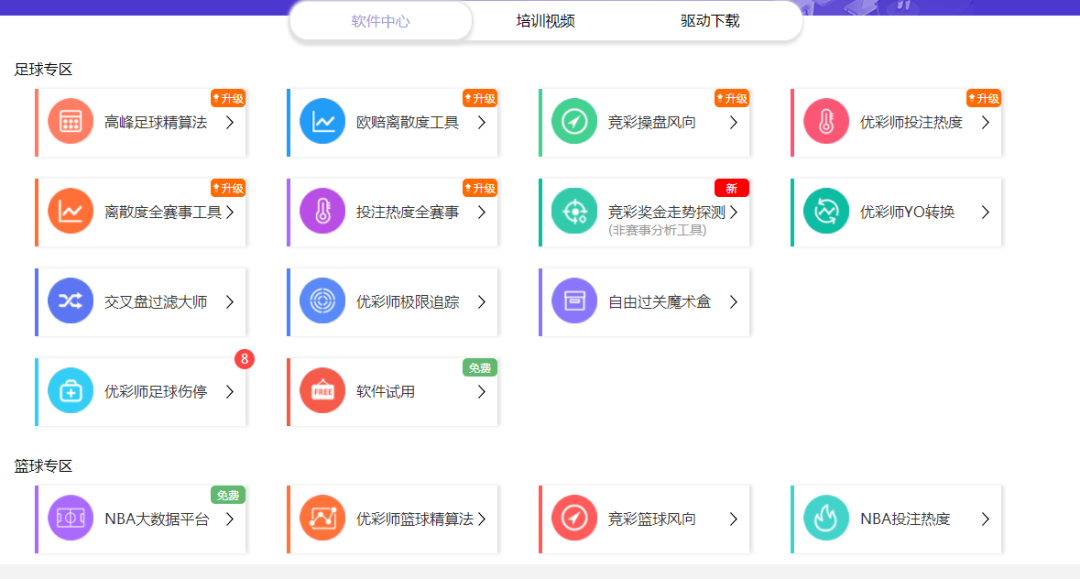
Task: Click the (非赛事分析工具) subtitle text
Action: [657, 230]
